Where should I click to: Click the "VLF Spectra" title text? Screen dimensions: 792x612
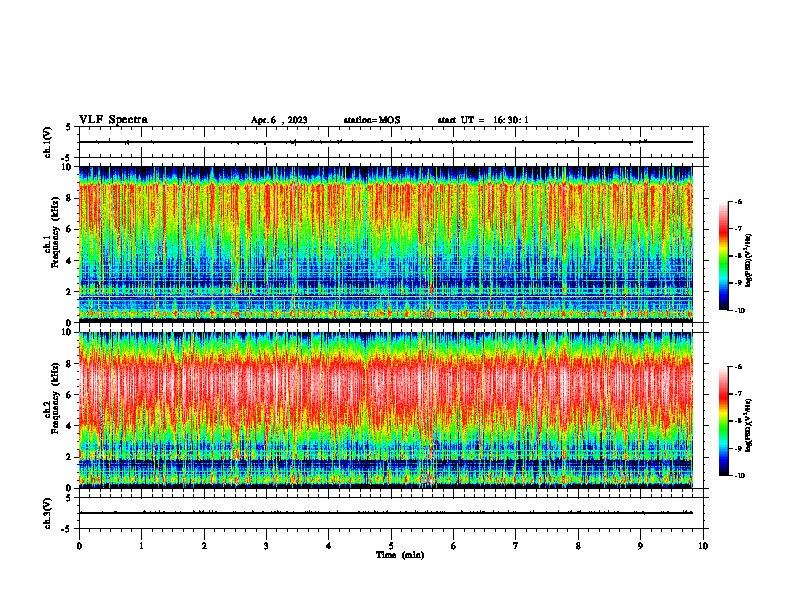click(113, 120)
